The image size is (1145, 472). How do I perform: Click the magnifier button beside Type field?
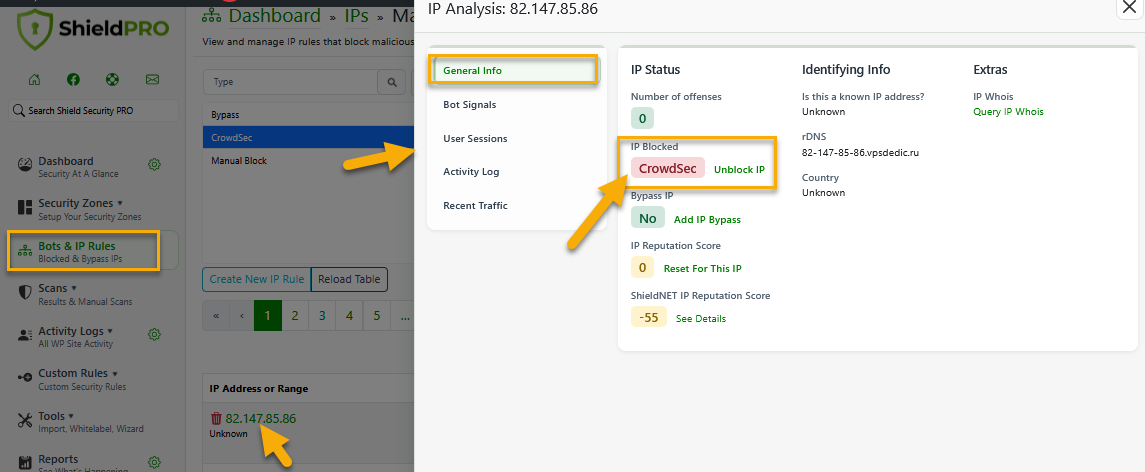click(391, 83)
